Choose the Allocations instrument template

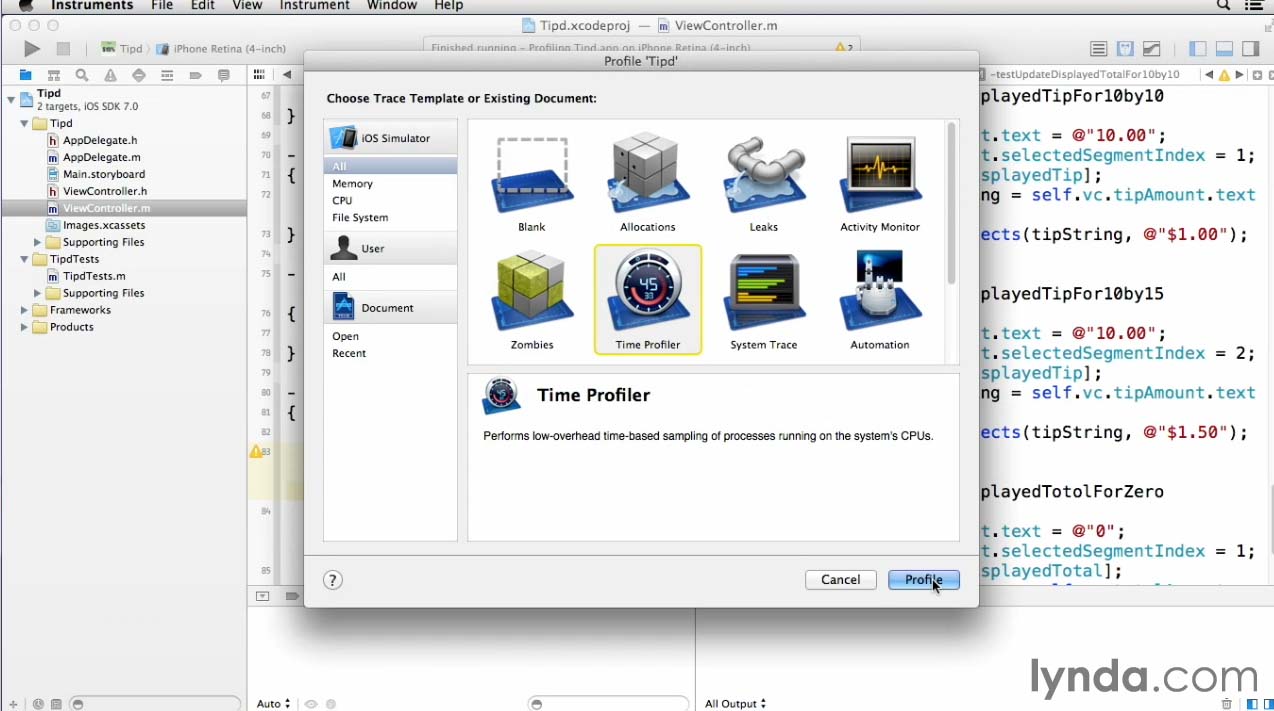[x=647, y=184]
